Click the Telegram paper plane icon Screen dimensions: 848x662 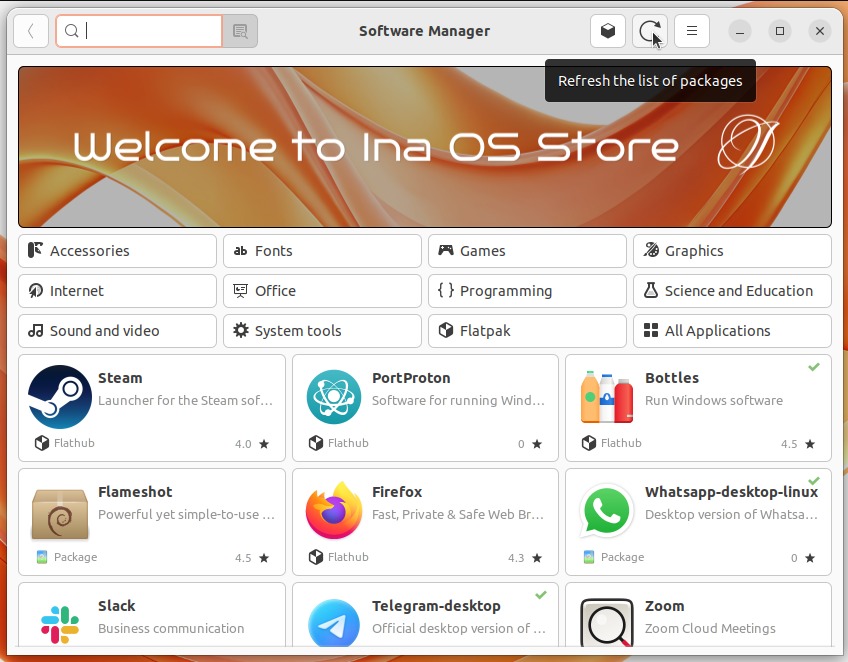pos(334,623)
